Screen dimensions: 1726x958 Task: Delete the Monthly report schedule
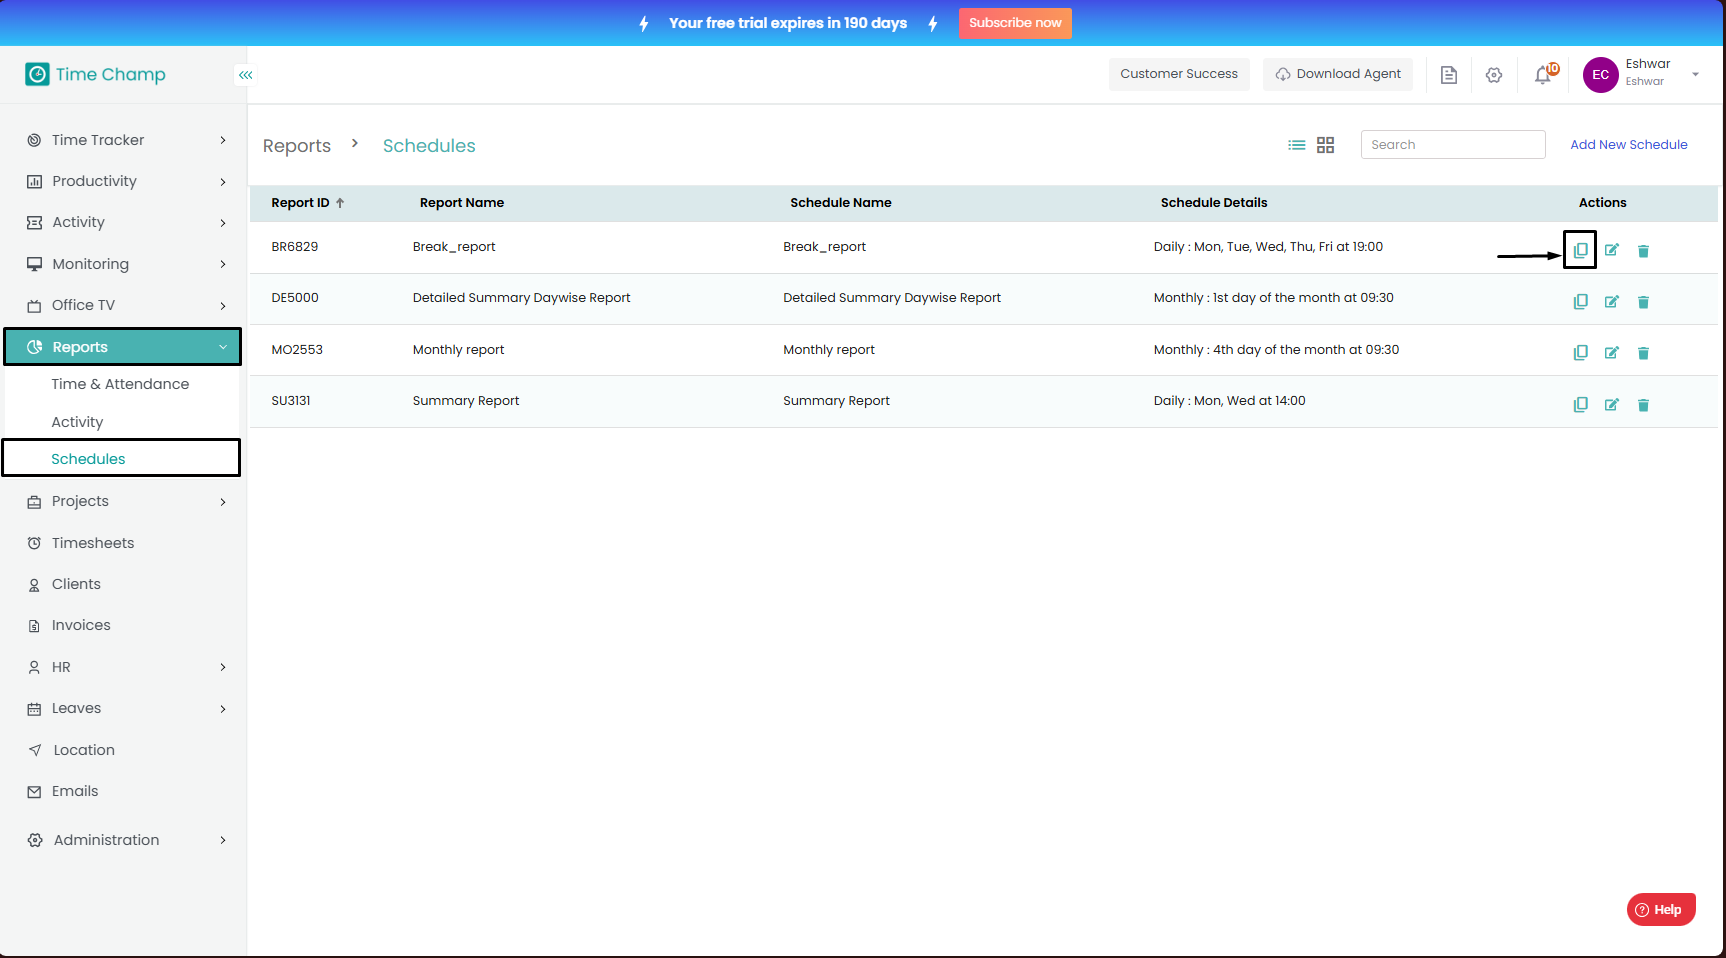click(x=1643, y=353)
